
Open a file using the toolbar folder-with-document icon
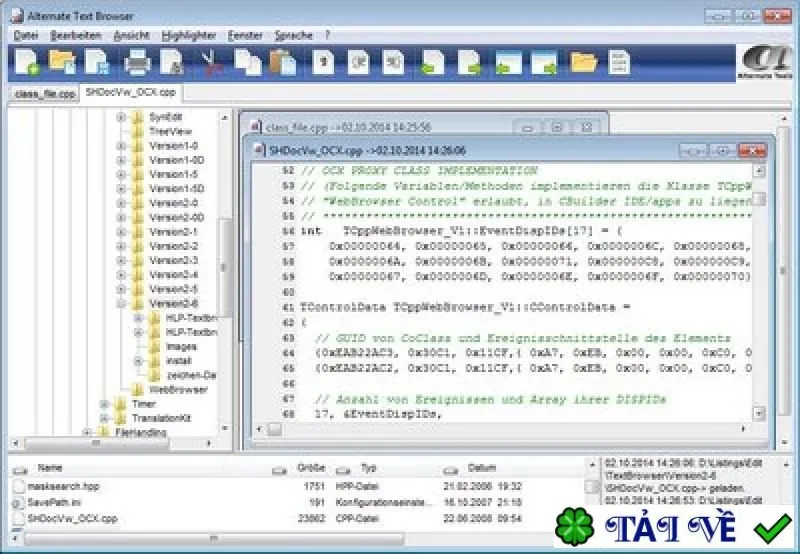point(62,62)
